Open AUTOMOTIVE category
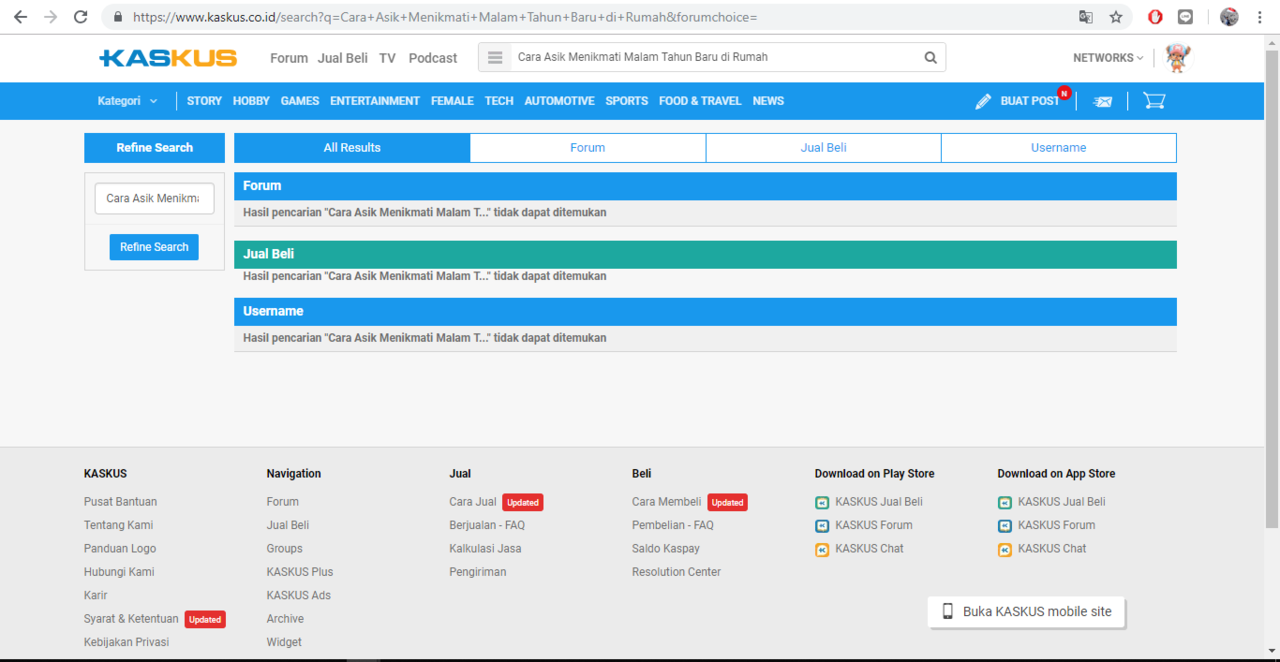1280x662 pixels. (559, 101)
